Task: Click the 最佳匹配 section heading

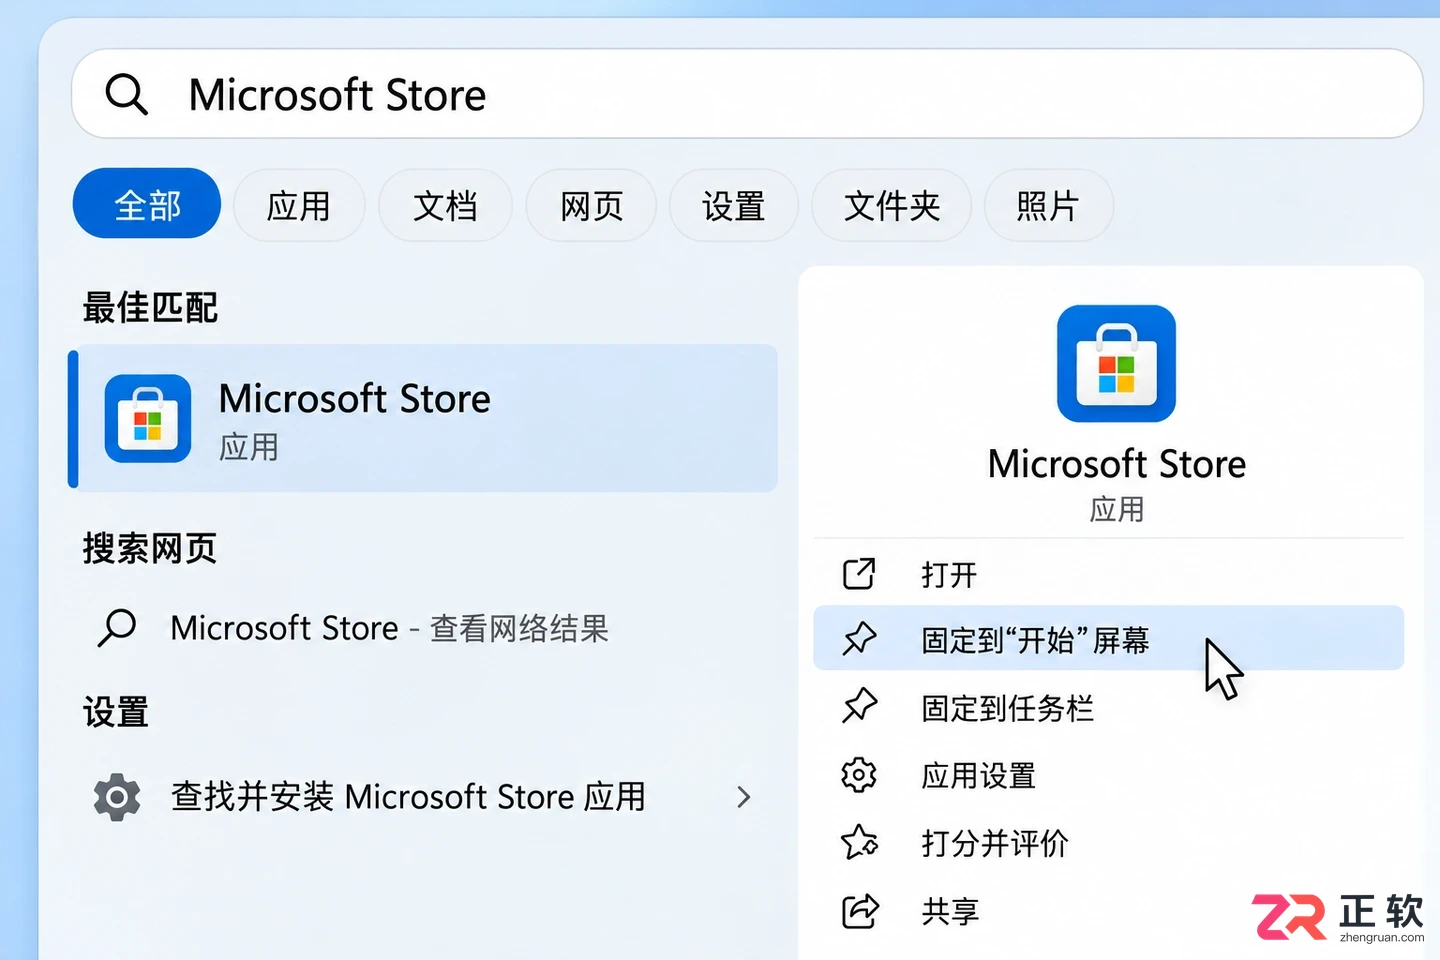Action: 150,307
